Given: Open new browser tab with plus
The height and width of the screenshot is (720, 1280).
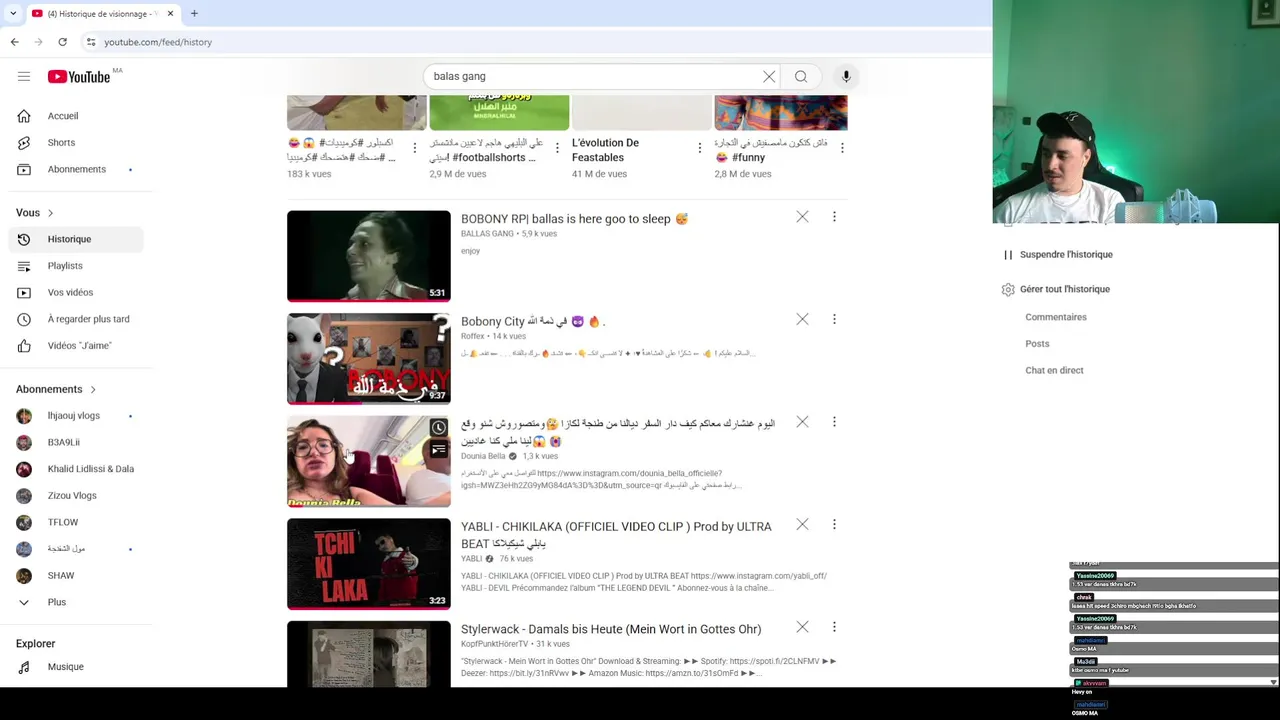Looking at the screenshot, I should point(194,13).
